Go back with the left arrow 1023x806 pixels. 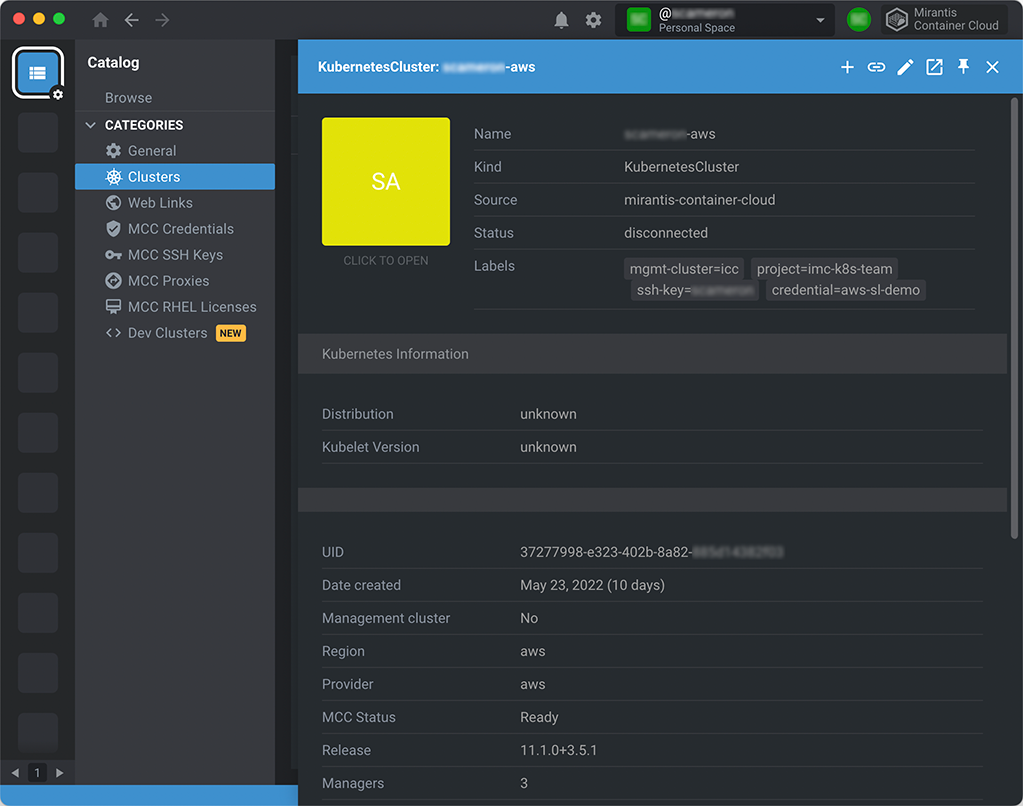pyautogui.click(x=132, y=20)
